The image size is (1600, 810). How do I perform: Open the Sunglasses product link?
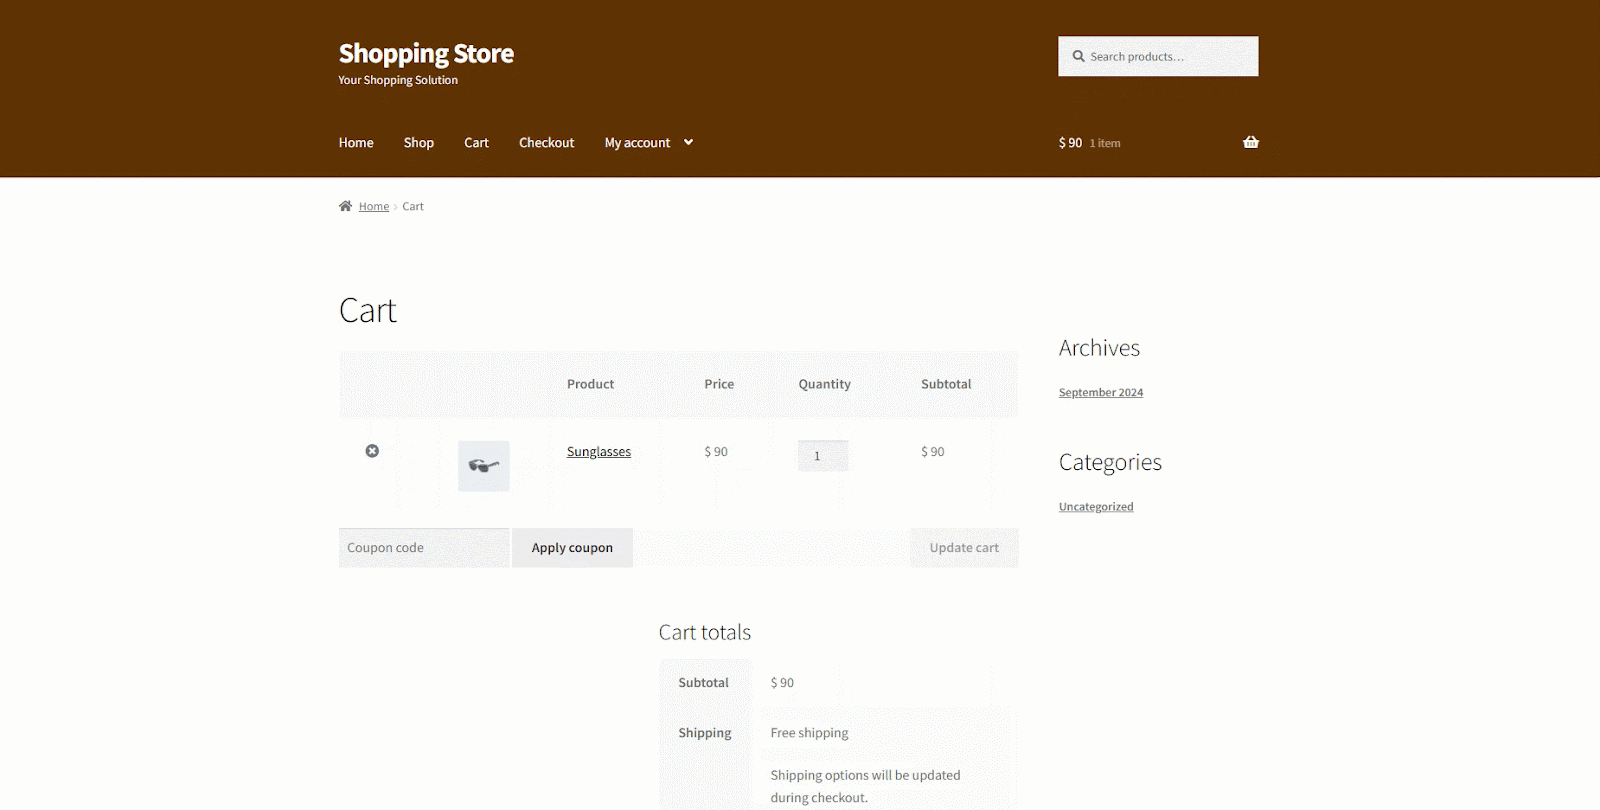(x=598, y=452)
